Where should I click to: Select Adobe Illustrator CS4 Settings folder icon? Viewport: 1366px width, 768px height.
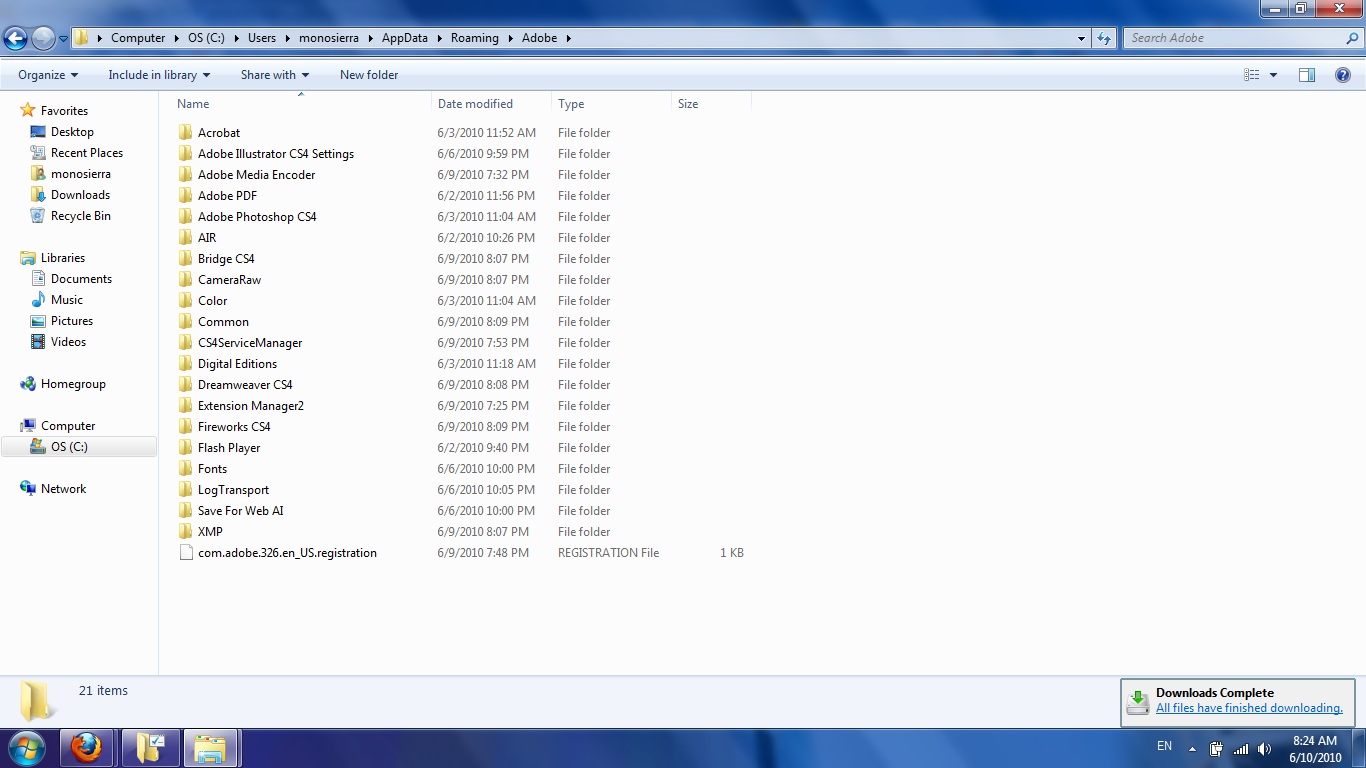[x=185, y=154]
